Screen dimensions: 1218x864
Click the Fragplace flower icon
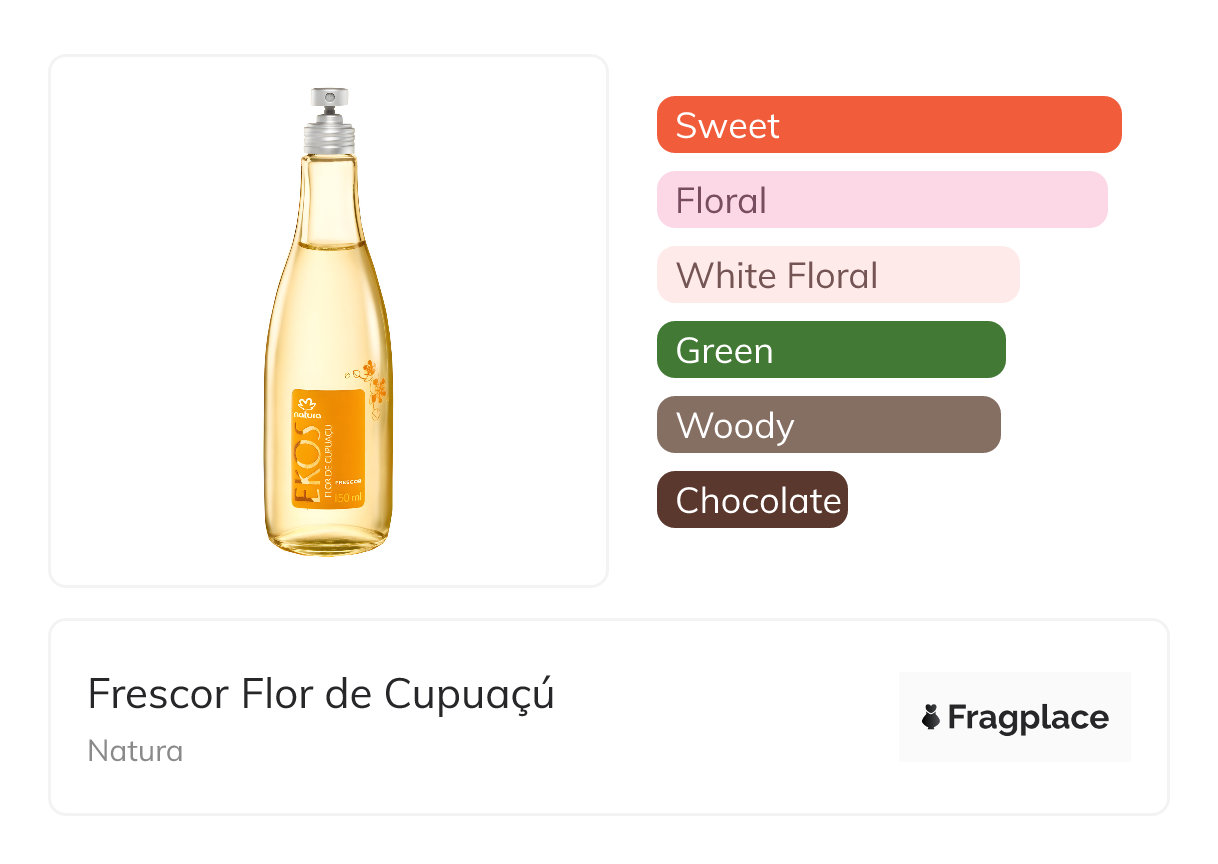coord(931,717)
